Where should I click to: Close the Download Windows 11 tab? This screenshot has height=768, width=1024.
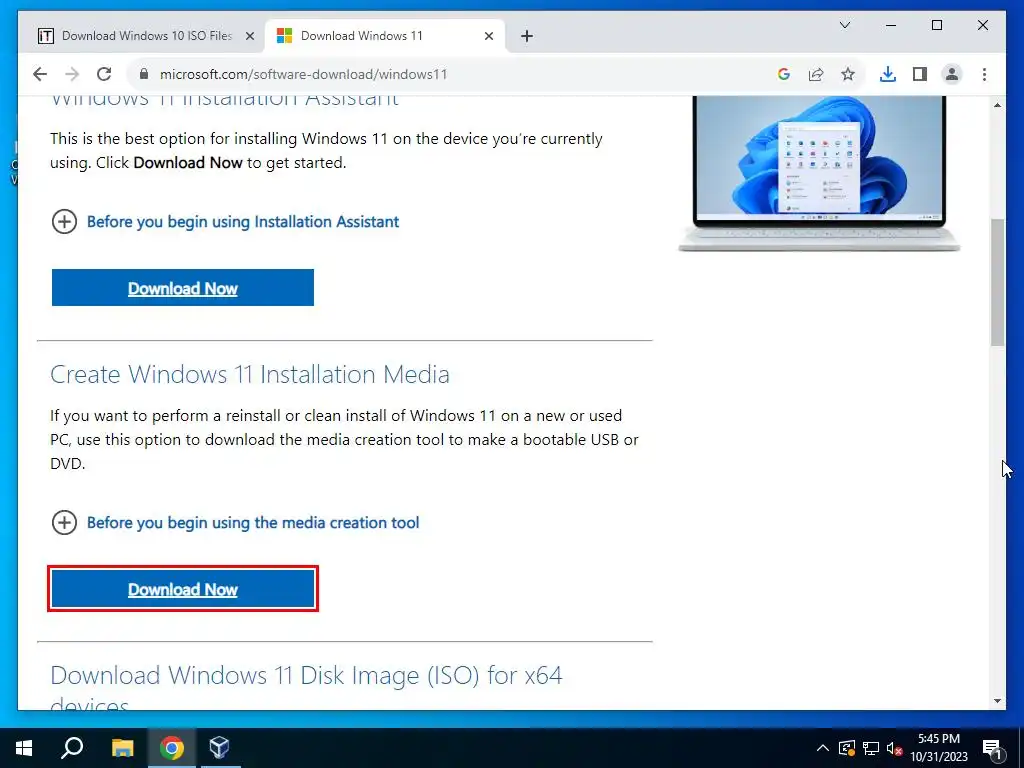tap(488, 36)
